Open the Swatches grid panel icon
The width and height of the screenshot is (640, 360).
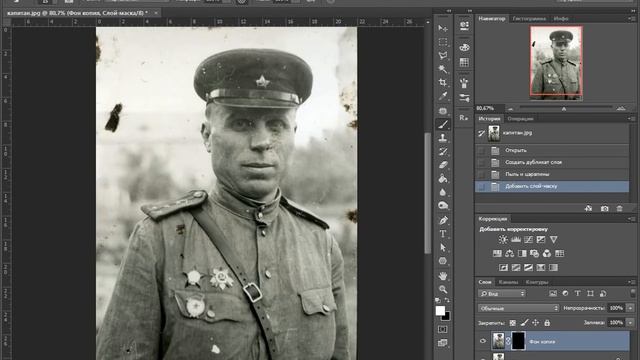click(x=464, y=62)
